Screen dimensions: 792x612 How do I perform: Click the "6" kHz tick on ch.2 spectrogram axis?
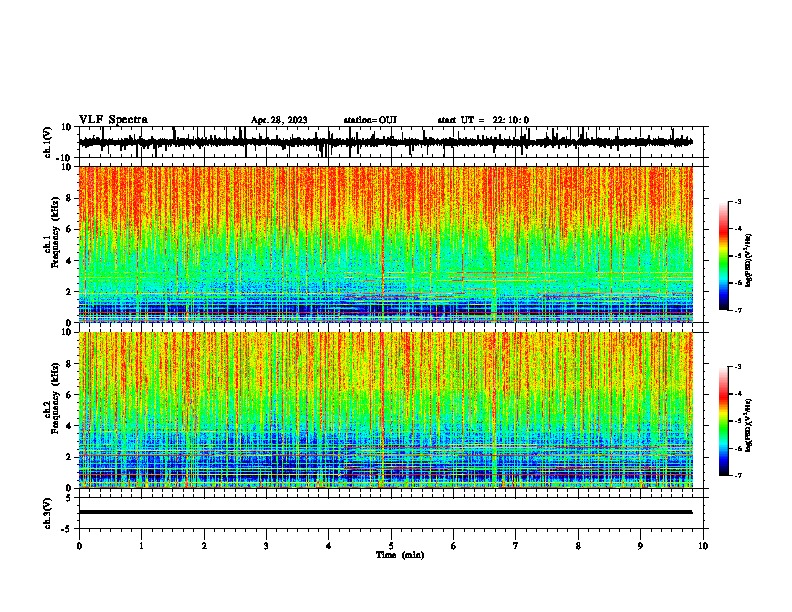point(69,395)
